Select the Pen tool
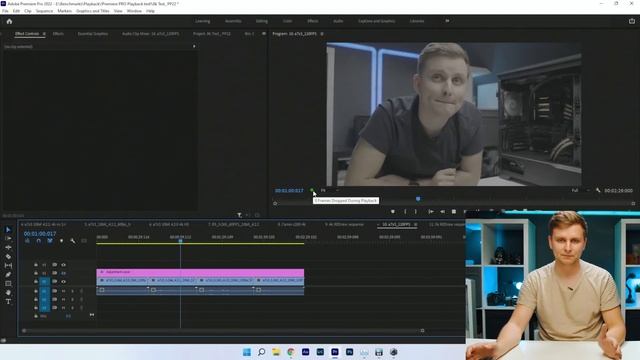Screen dimensions: 640x360 8,275
